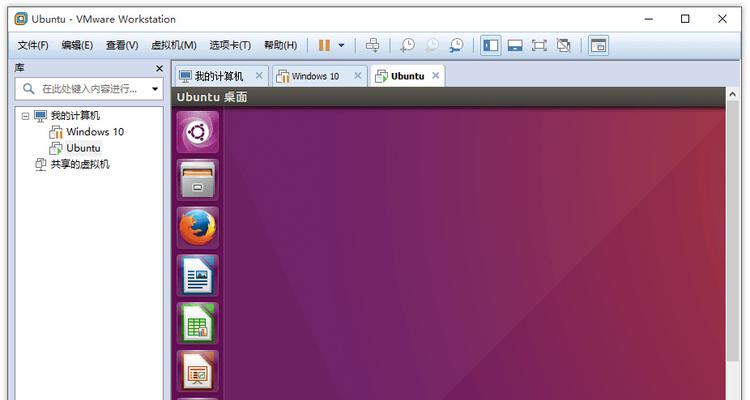Toggle the library sidebar view icon

491,45
